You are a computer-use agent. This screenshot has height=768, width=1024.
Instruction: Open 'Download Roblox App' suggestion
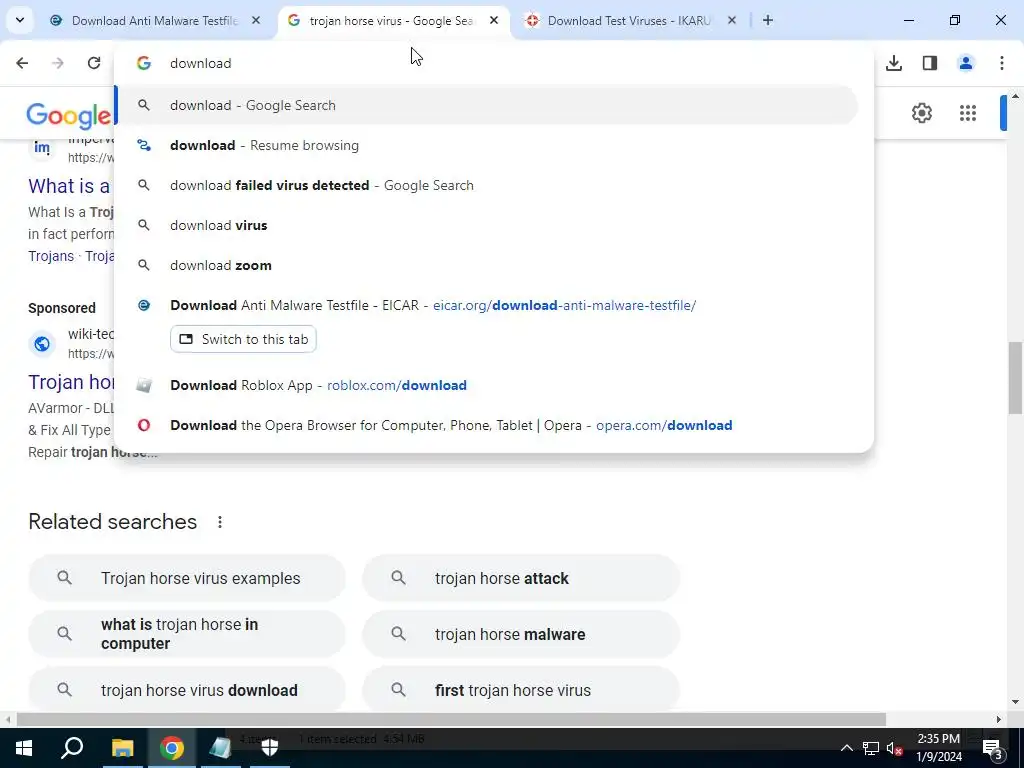pos(487,385)
